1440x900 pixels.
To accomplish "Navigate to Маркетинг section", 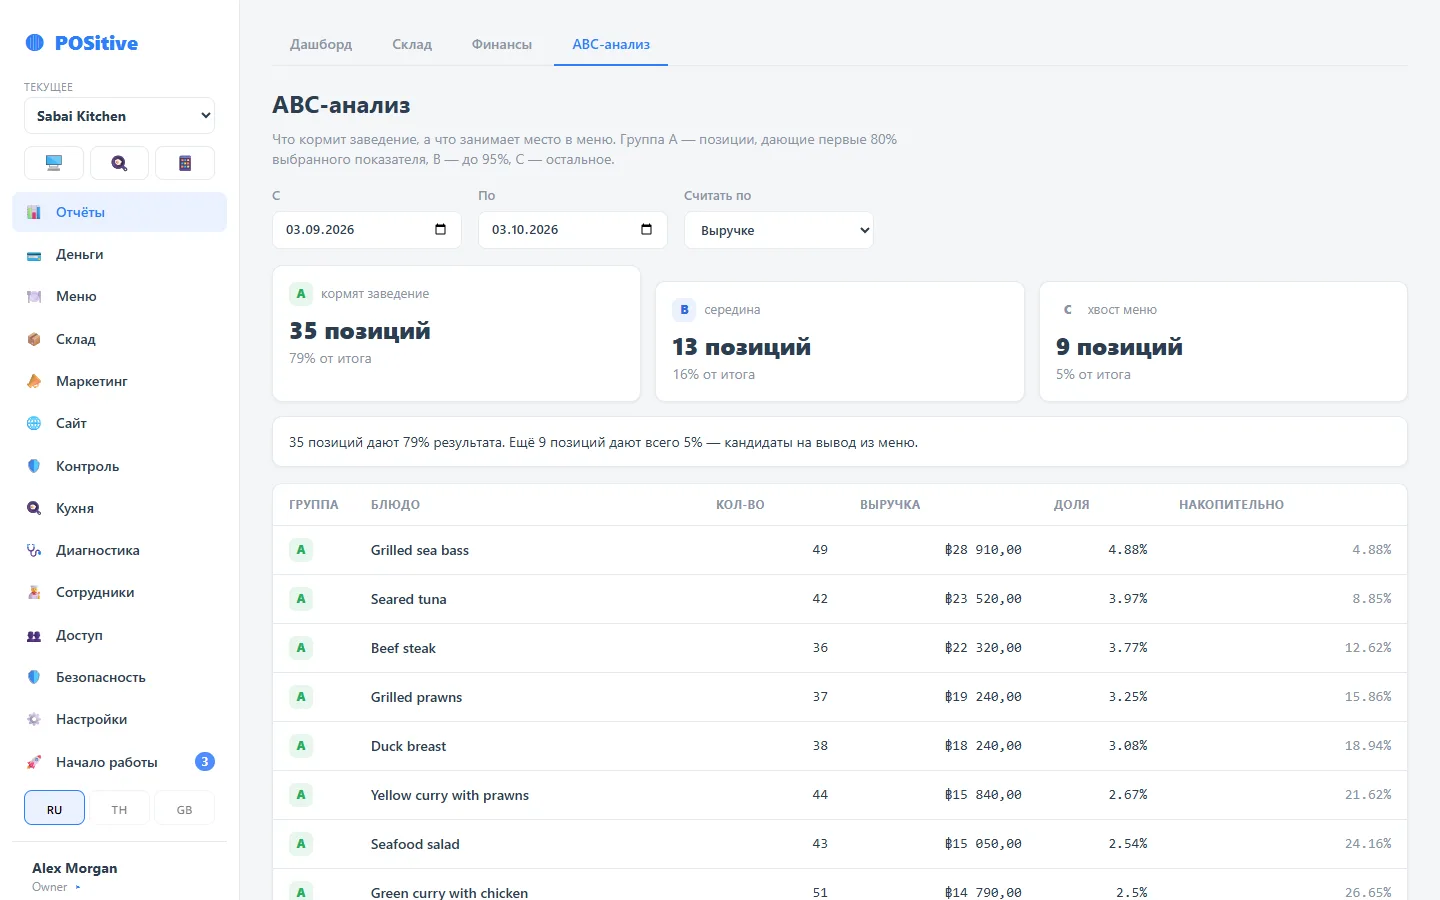I will pos(119,381).
